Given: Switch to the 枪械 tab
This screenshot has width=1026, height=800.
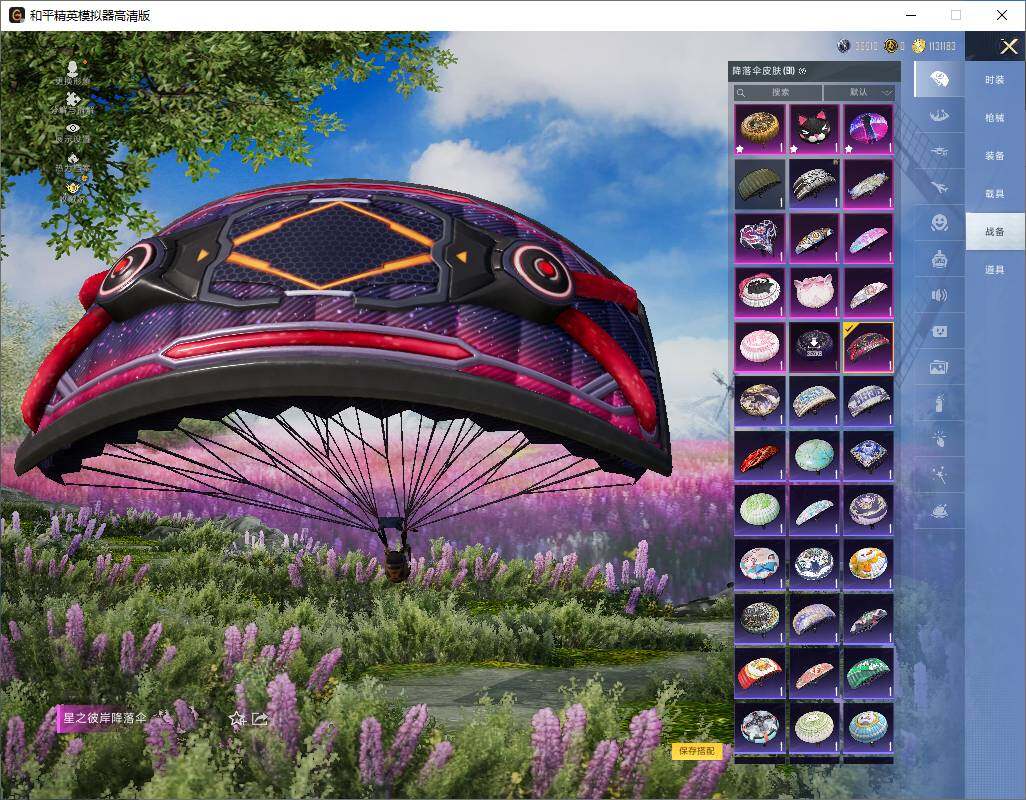Looking at the screenshot, I should [x=995, y=118].
